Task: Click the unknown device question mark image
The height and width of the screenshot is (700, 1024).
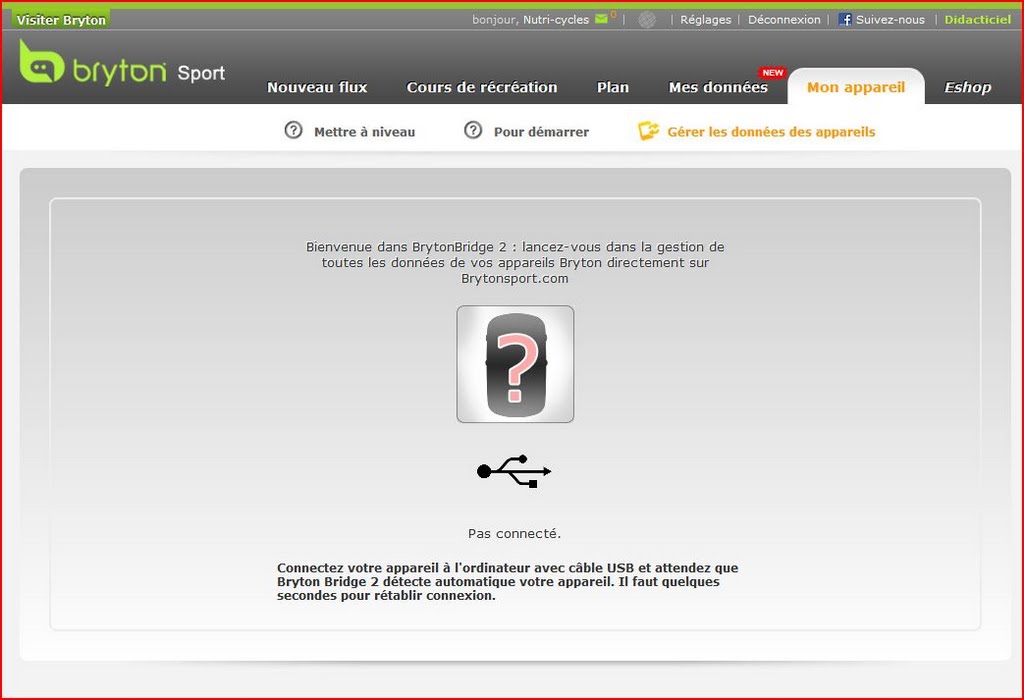Action: (x=515, y=364)
